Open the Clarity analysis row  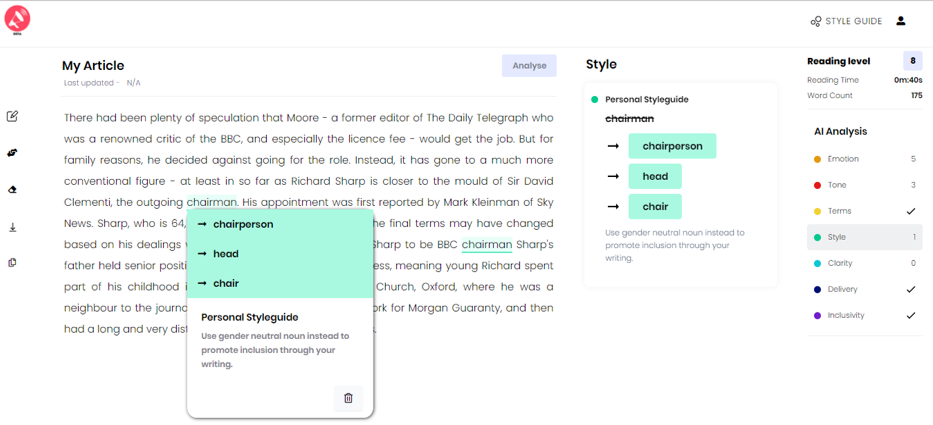[x=865, y=263]
